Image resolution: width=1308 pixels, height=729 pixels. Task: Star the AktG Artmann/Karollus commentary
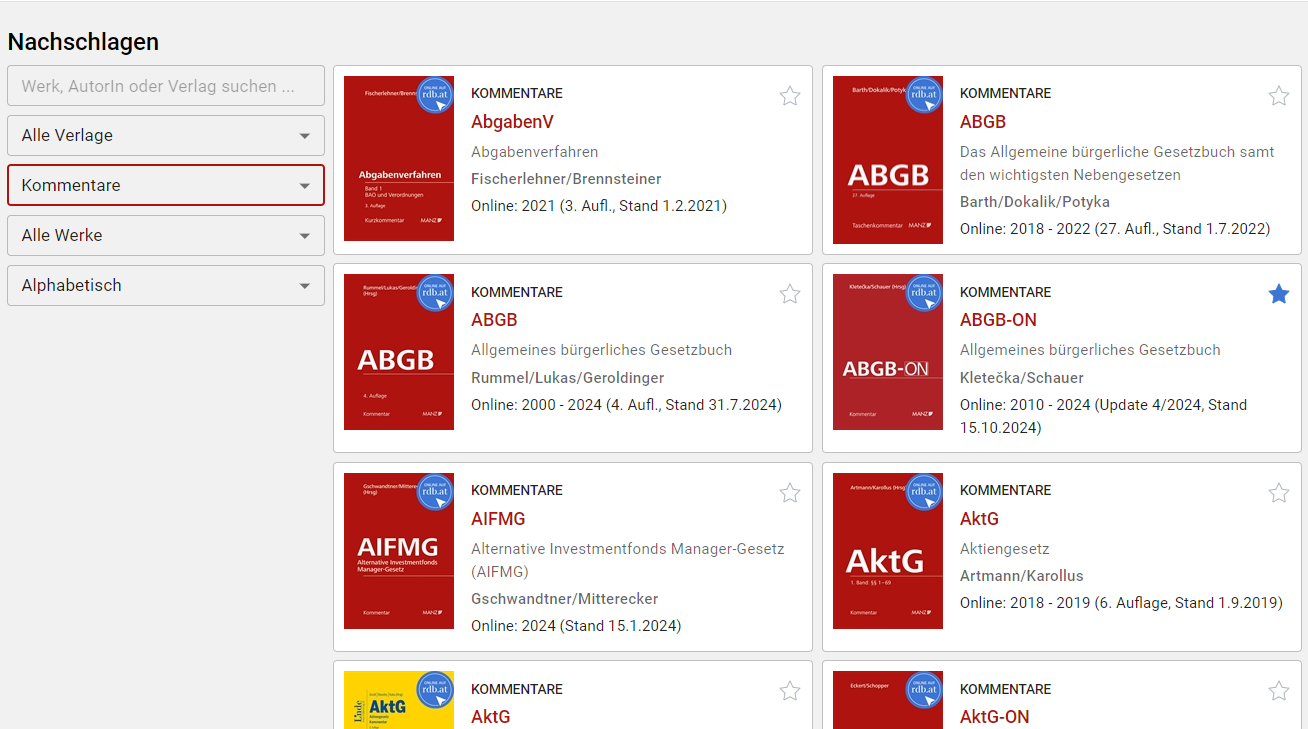tap(1279, 493)
